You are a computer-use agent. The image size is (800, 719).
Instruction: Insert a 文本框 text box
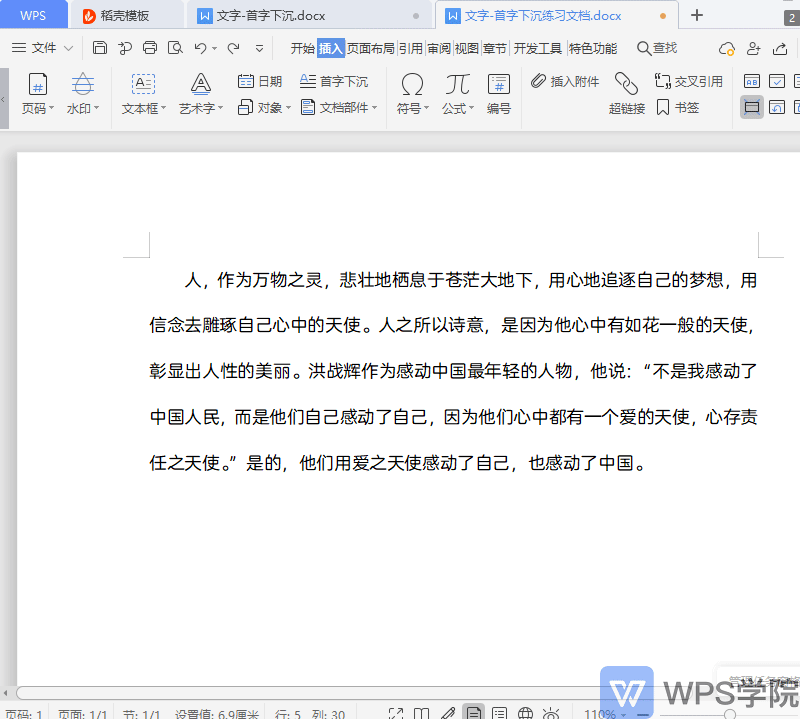tap(143, 93)
